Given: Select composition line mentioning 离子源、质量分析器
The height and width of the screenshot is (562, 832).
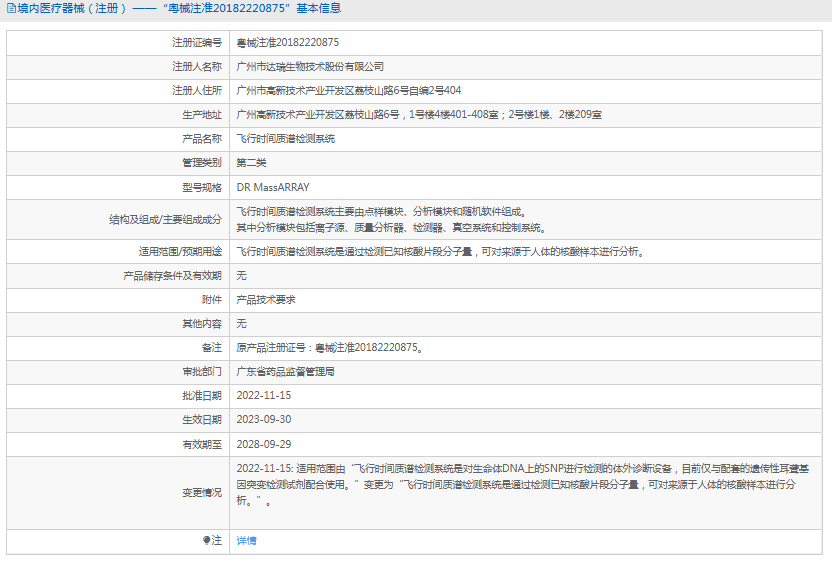Looking at the screenshot, I should 392,228.
